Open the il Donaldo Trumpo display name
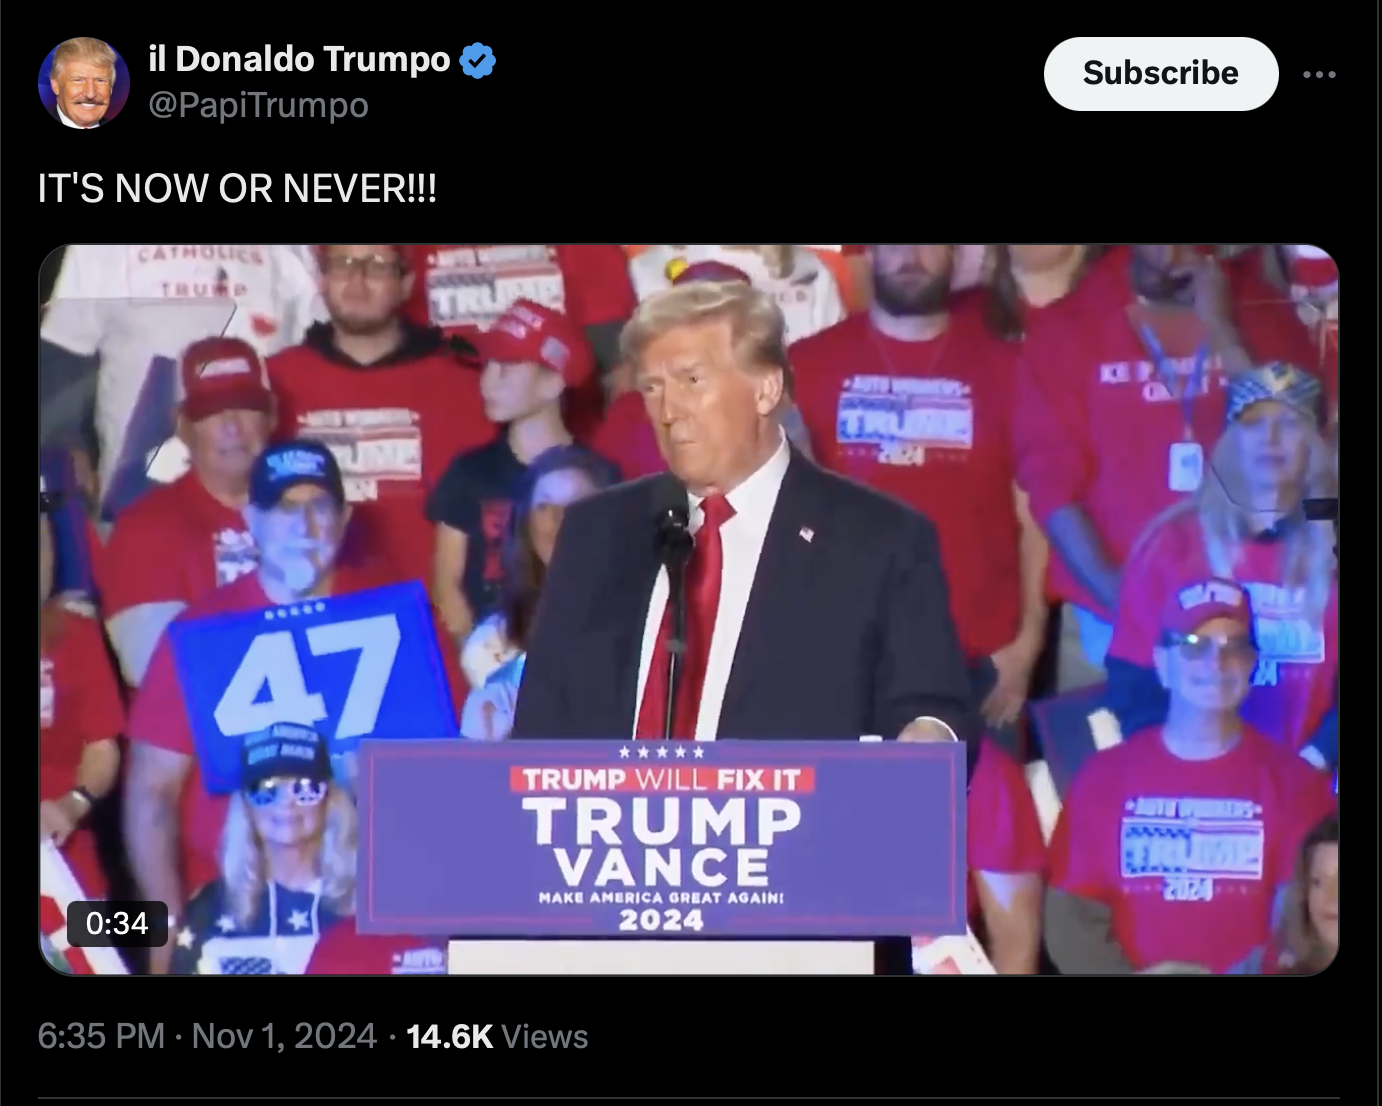 click(299, 59)
